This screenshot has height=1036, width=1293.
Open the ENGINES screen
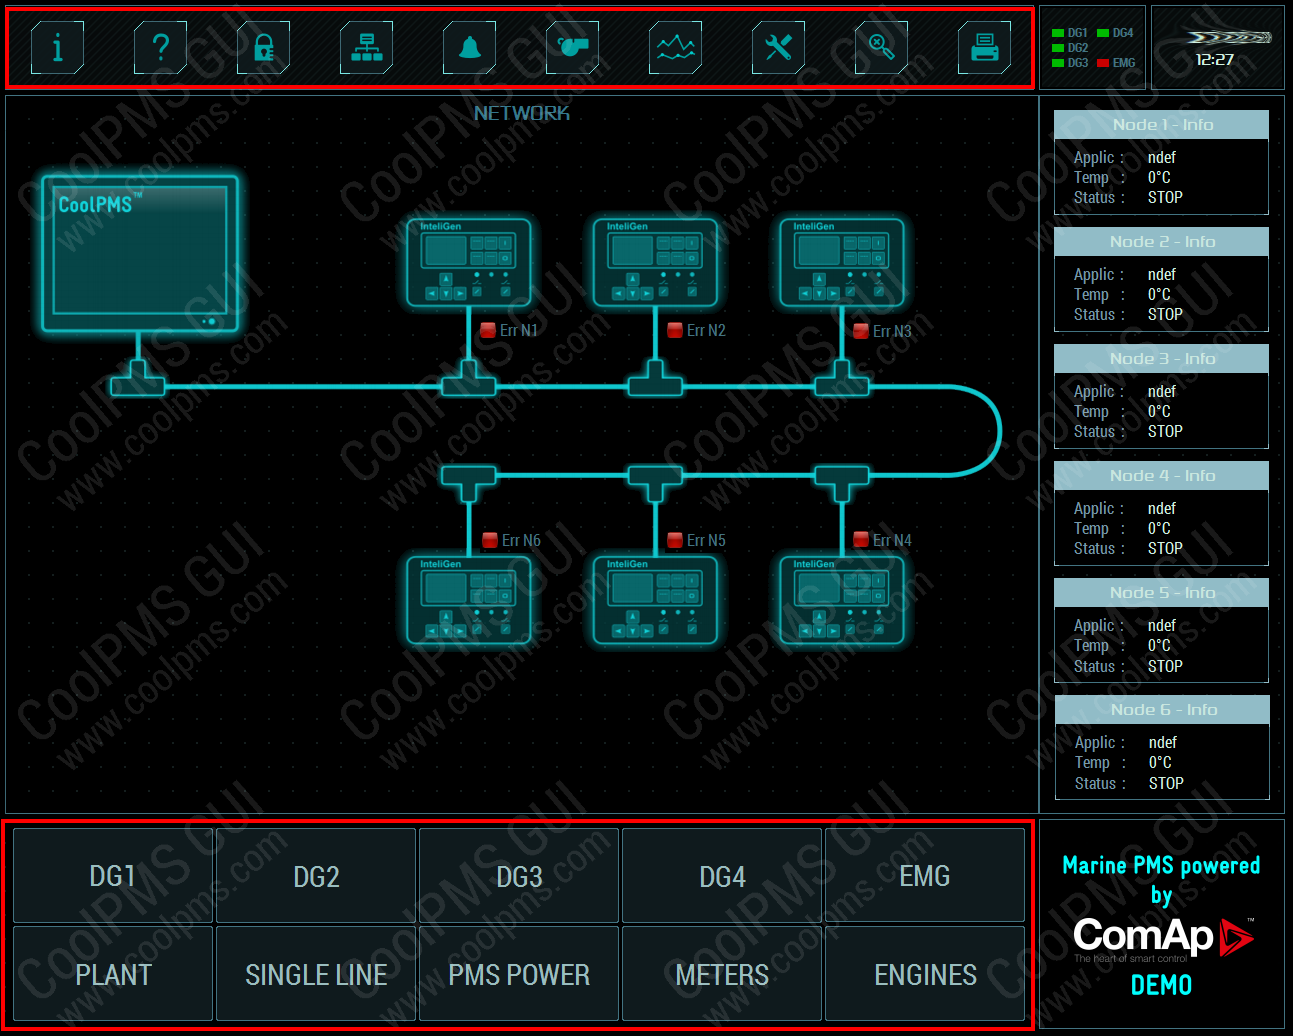coord(925,974)
